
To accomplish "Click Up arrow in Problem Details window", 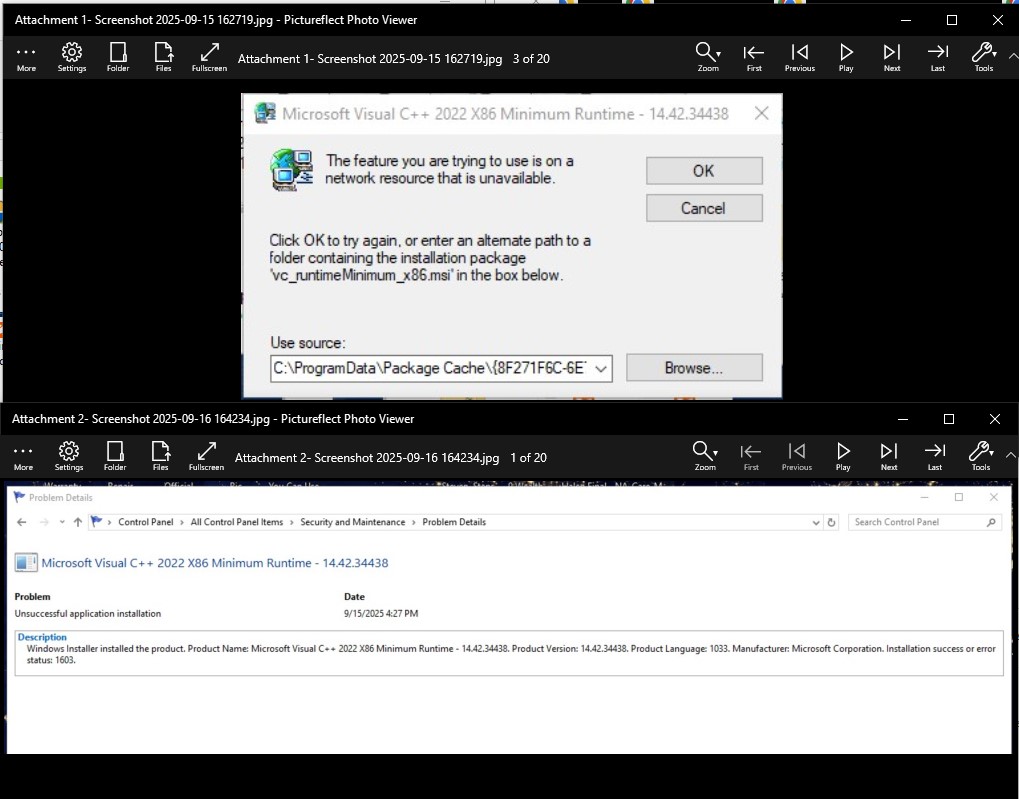I will coord(78,522).
